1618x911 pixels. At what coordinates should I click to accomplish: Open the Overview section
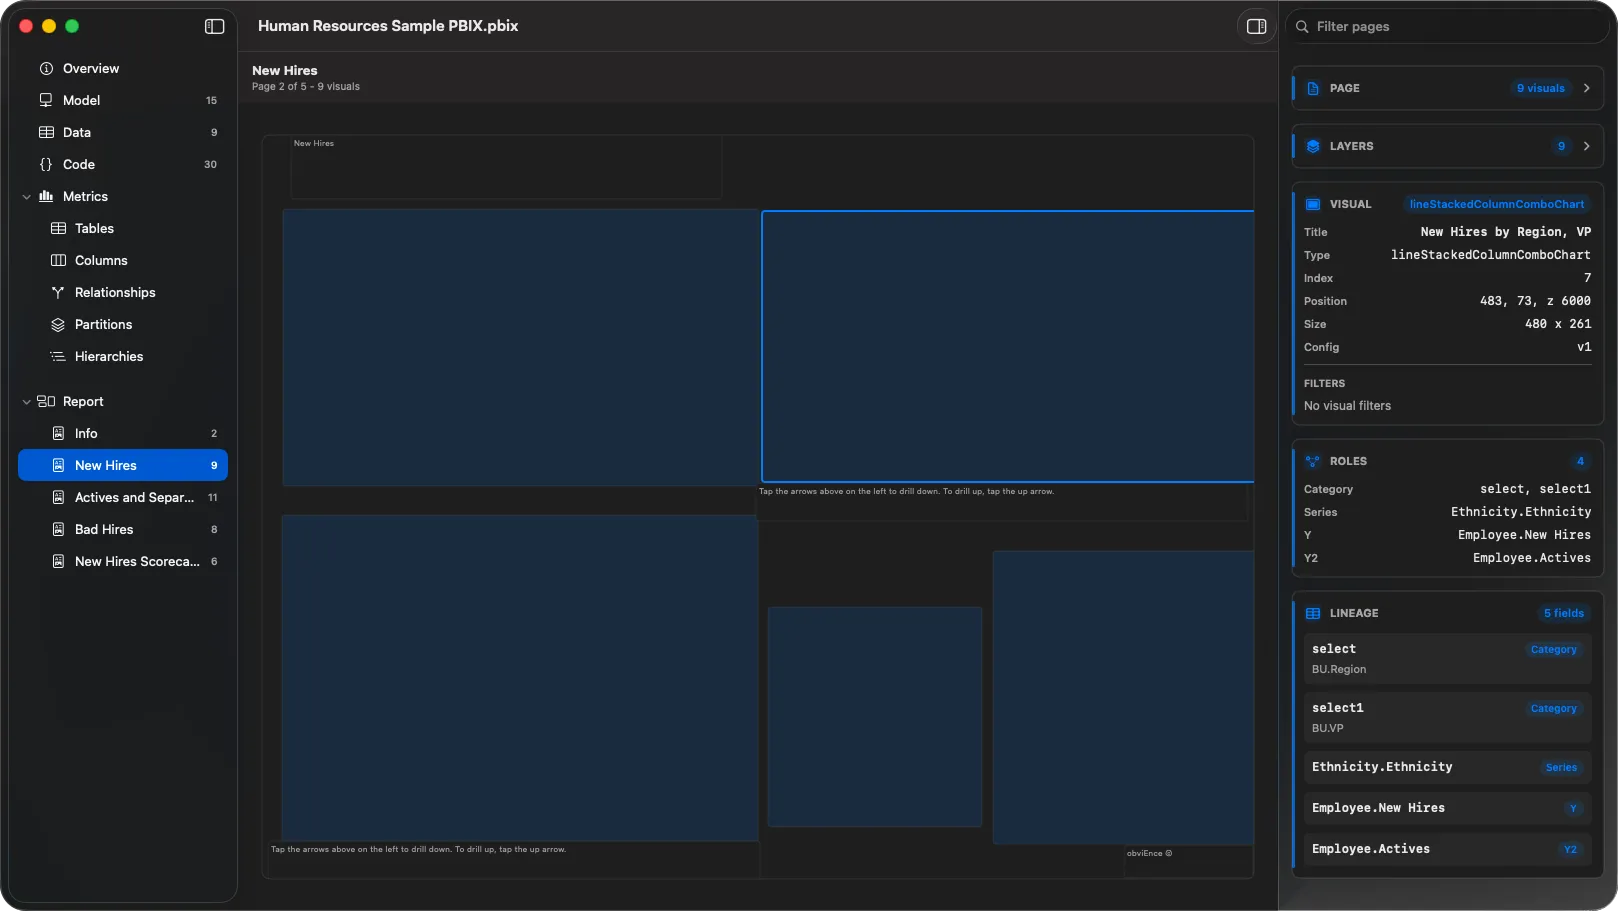click(123, 68)
